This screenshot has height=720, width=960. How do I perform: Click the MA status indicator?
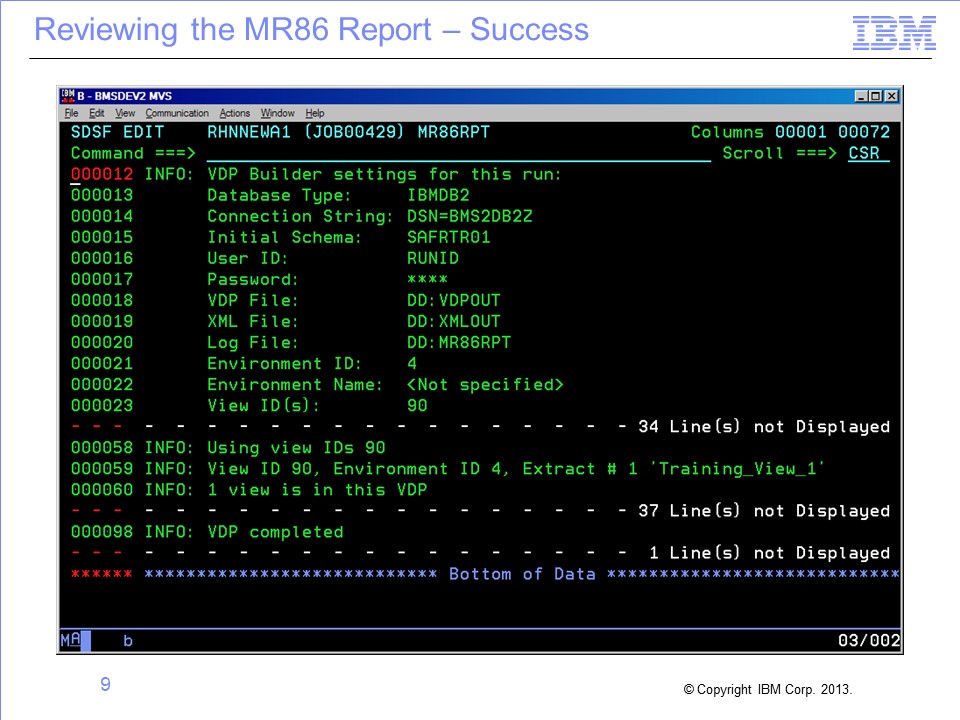coord(70,640)
